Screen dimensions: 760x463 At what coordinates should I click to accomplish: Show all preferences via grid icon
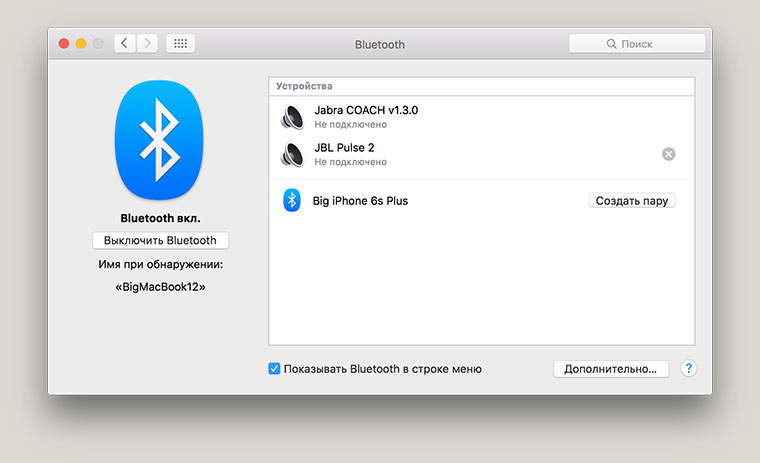180,43
